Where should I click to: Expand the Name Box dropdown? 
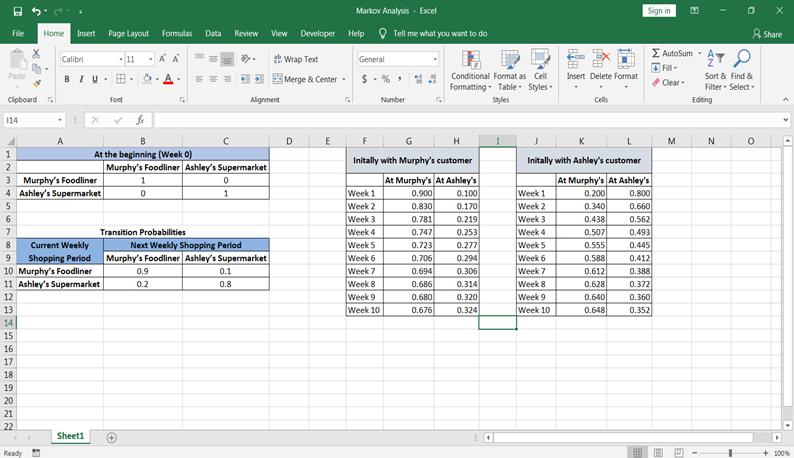tap(60, 120)
